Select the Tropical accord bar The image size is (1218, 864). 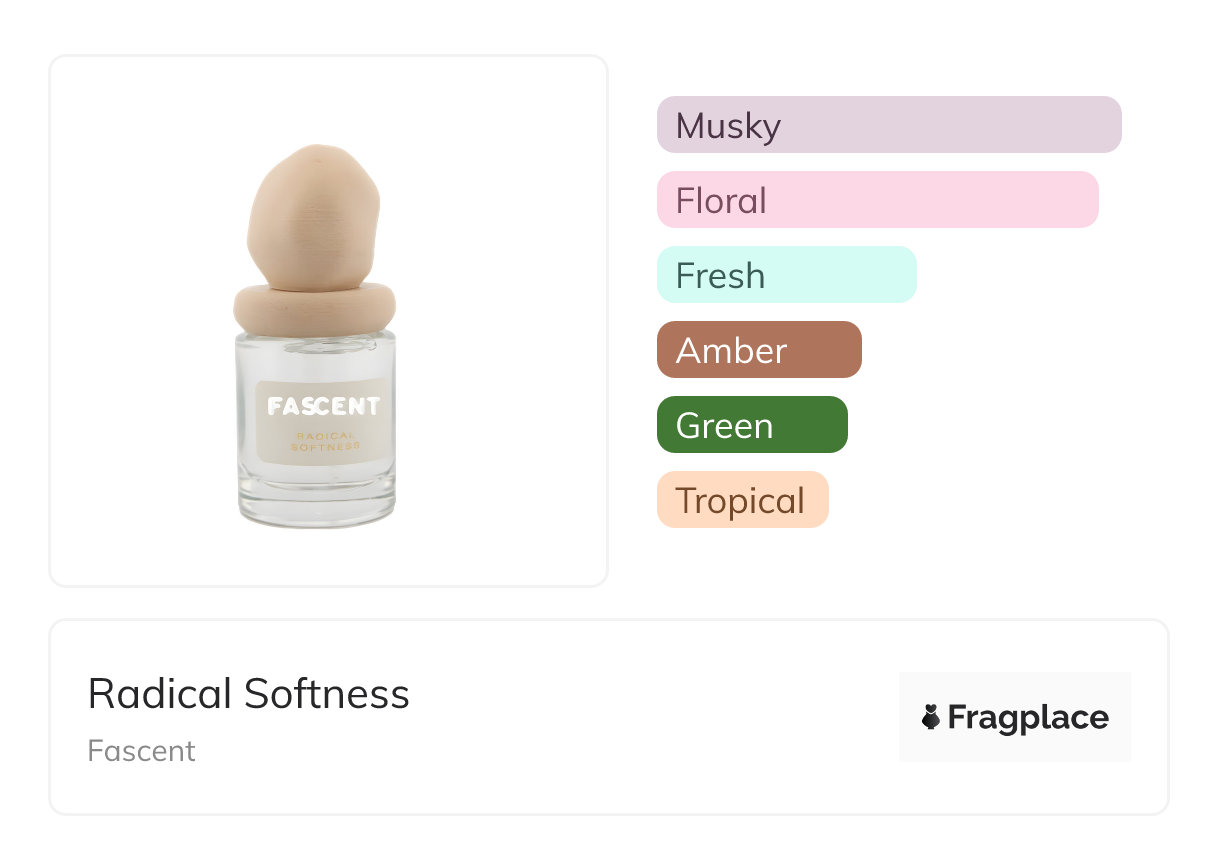742,500
